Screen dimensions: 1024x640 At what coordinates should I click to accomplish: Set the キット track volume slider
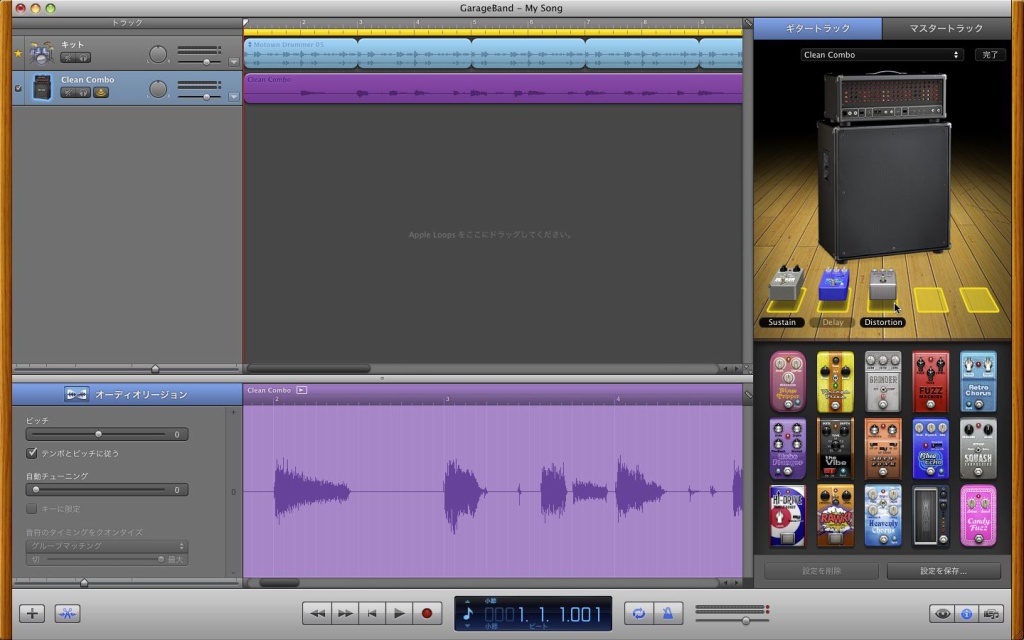[206, 62]
